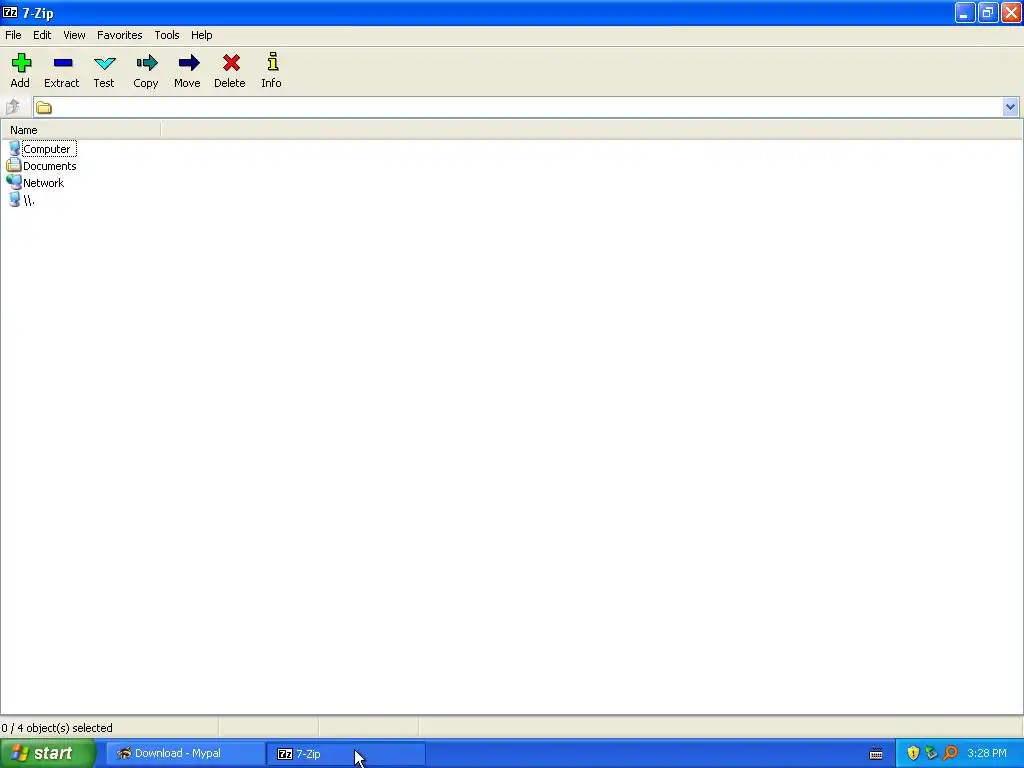
Task: Click inside the address path field
Action: pyautogui.click(x=526, y=107)
